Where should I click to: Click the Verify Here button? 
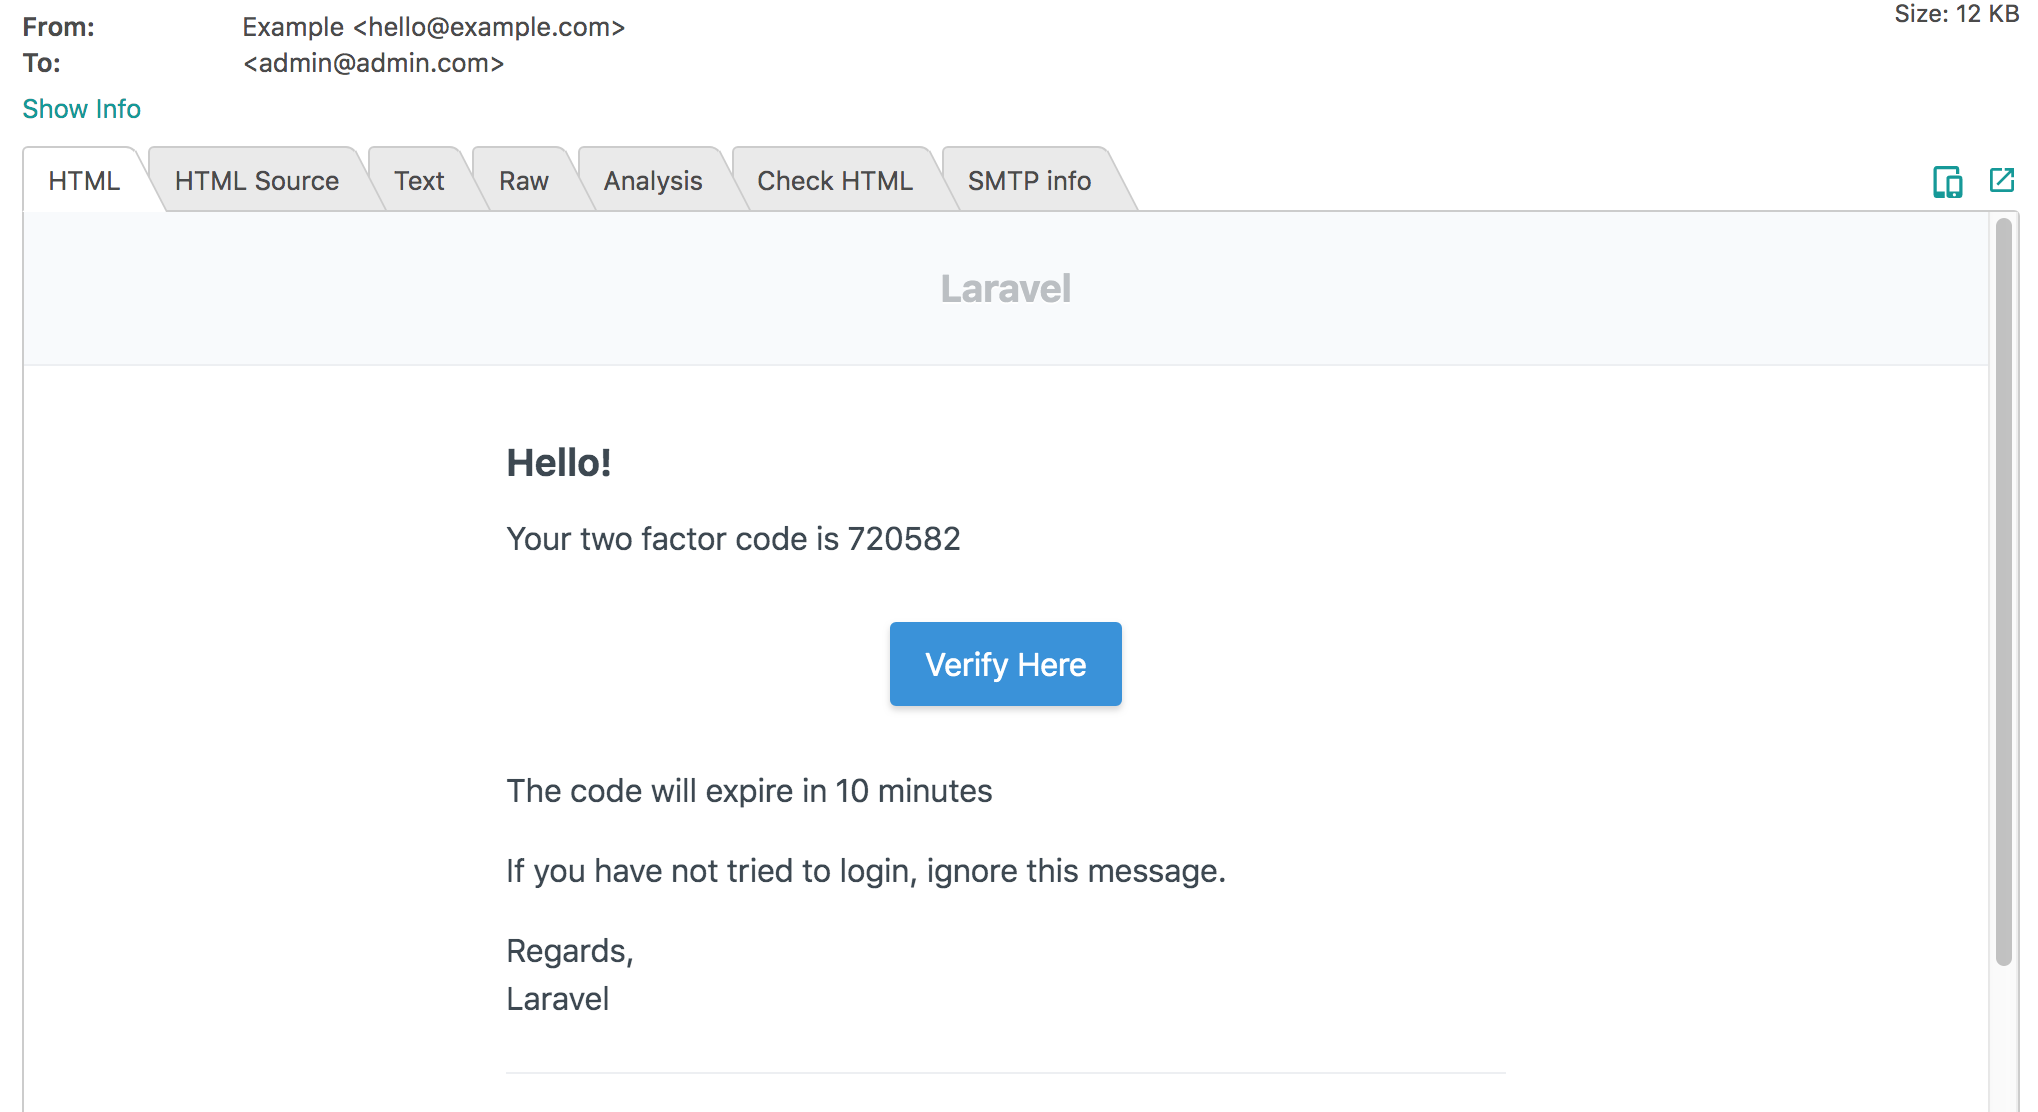pyautogui.click(x=1005, y=663)
